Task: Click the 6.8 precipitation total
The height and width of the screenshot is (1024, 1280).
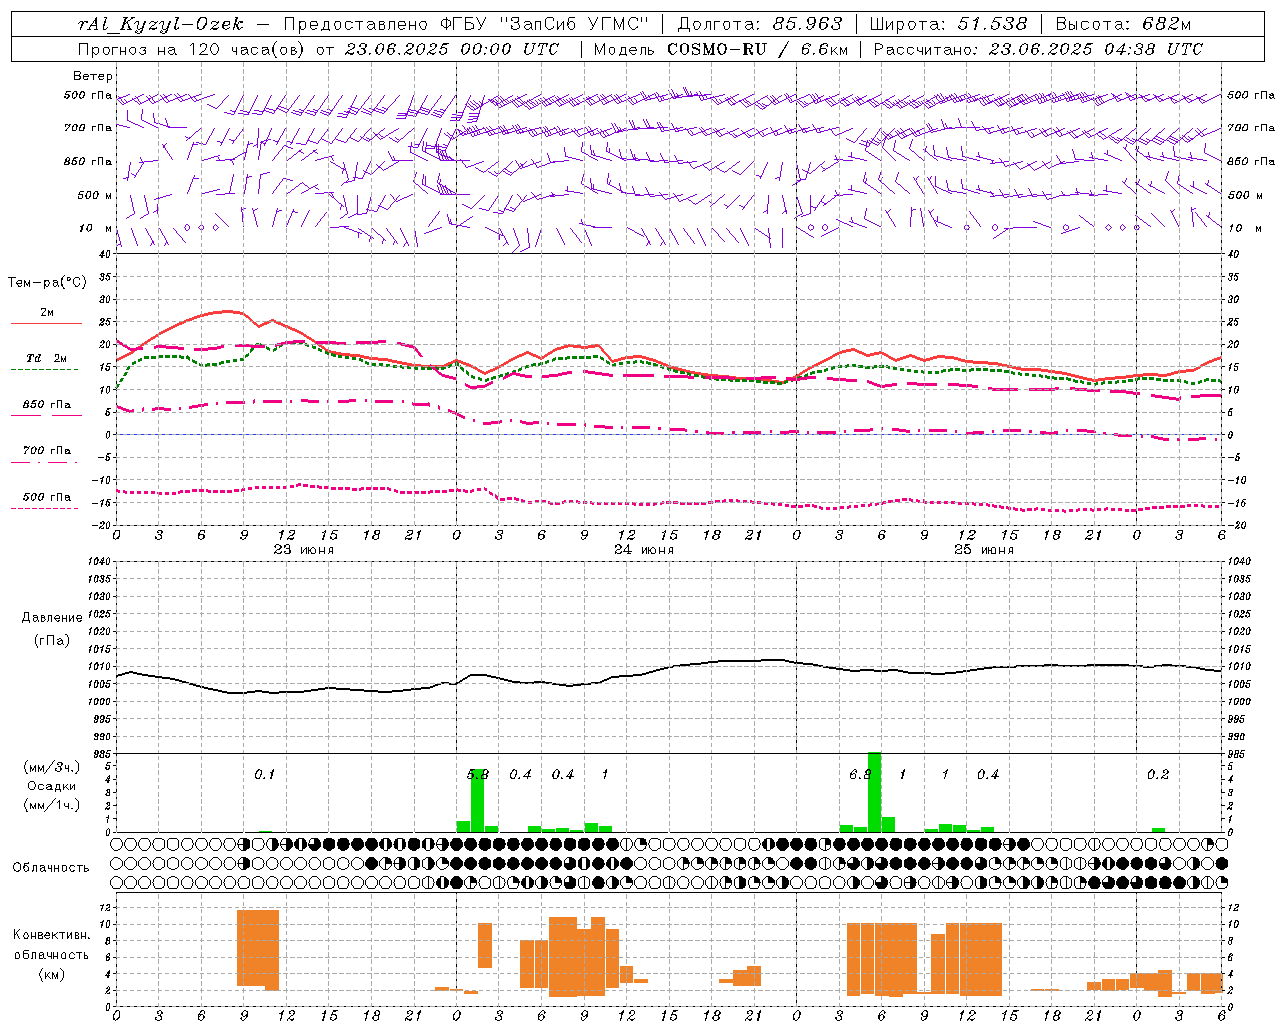Action: click(860, 775)
